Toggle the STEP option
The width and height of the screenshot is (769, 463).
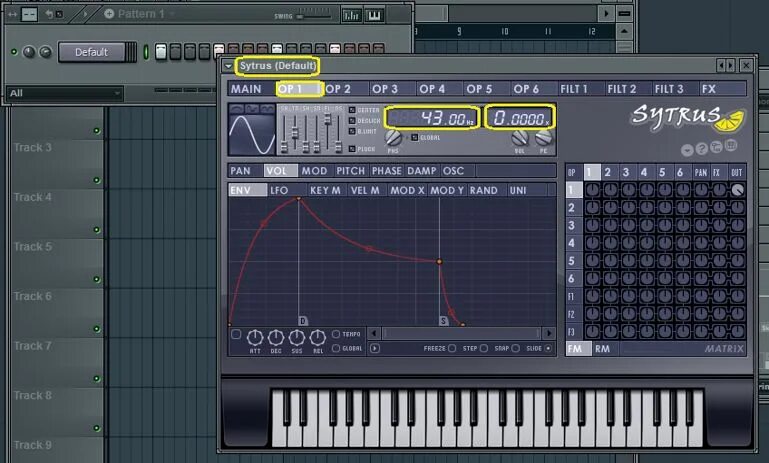[484, 348]
